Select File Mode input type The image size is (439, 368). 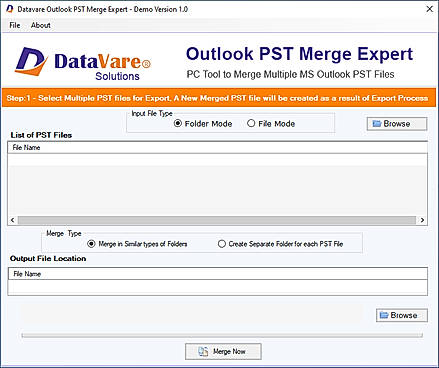(271, 124)
